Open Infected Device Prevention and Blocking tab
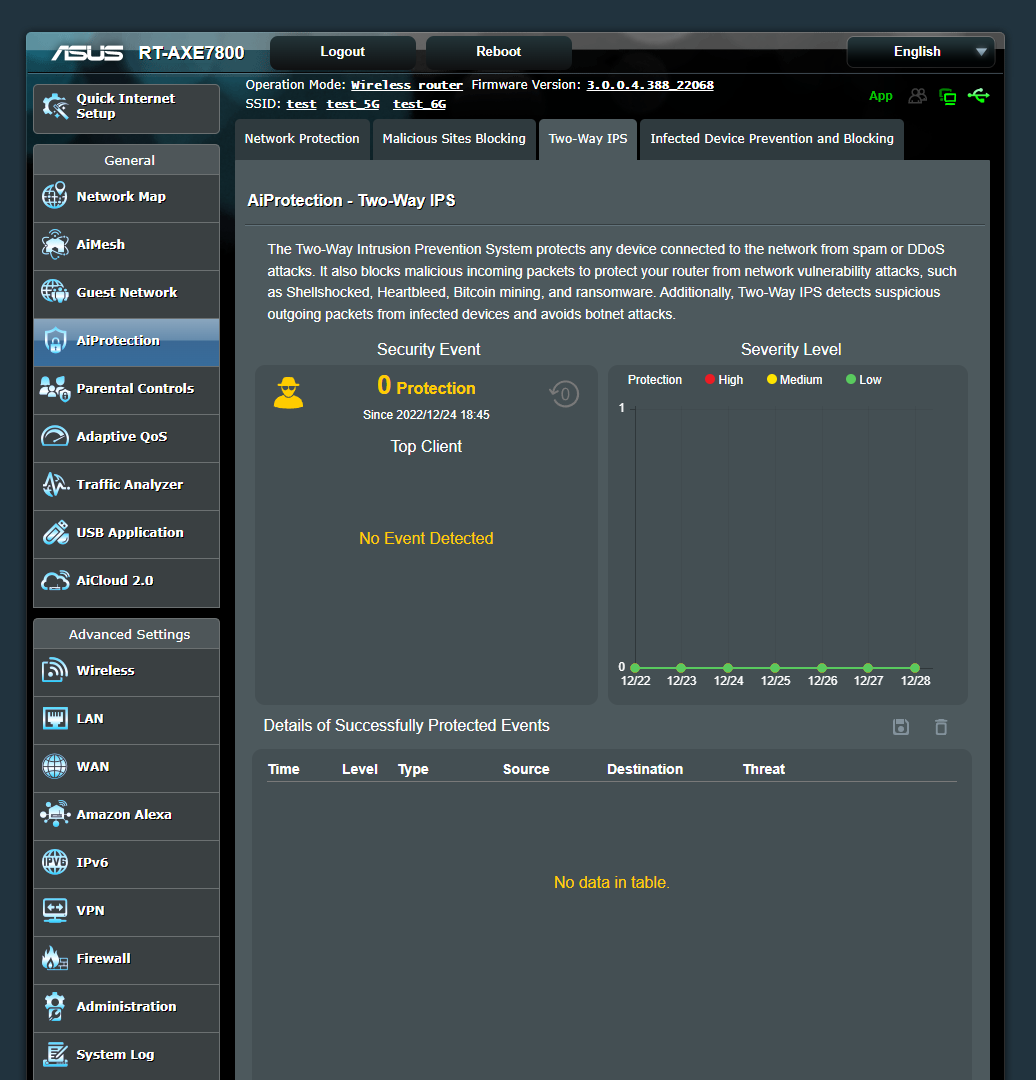Viewport: 1036px width, 1080px height. [771, 138]
